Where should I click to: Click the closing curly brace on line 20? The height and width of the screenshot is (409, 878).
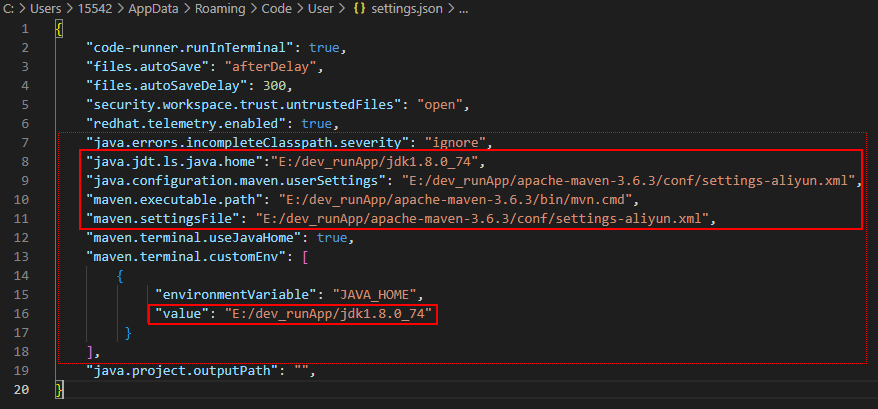point(59,389)
